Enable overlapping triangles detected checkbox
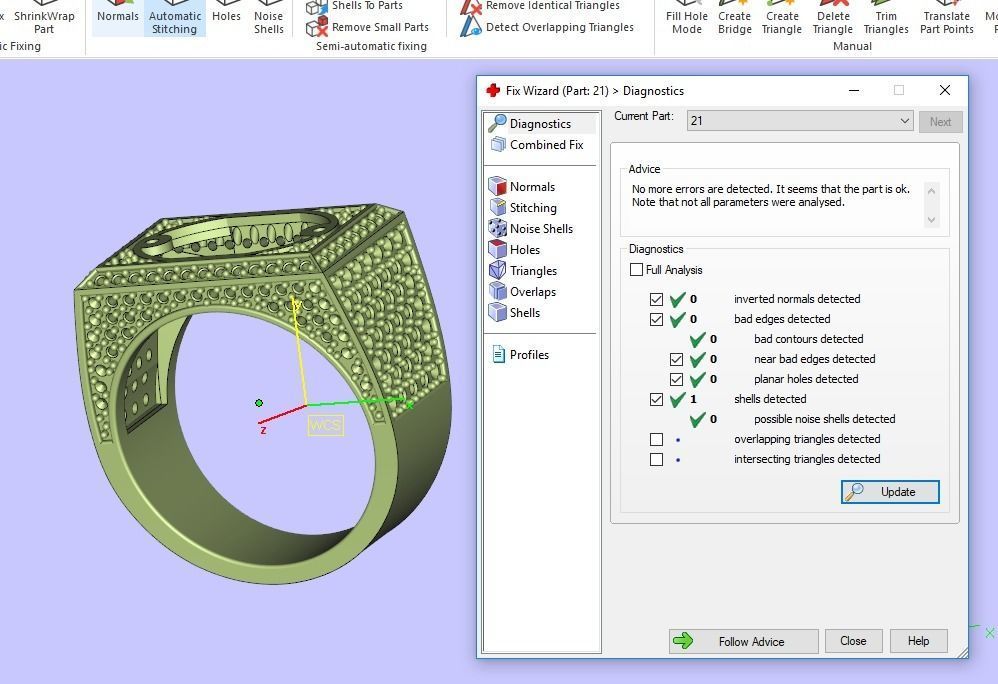 point(656,440)
